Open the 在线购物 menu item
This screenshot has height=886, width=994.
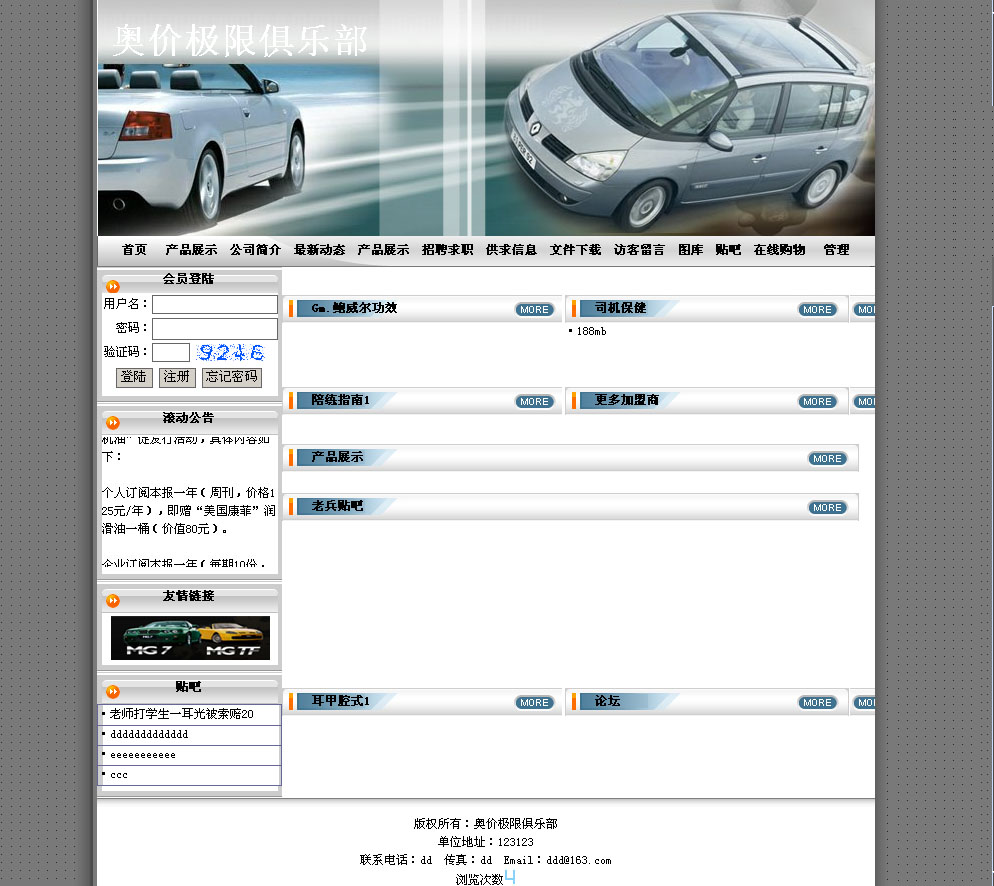tap(779, 250)
